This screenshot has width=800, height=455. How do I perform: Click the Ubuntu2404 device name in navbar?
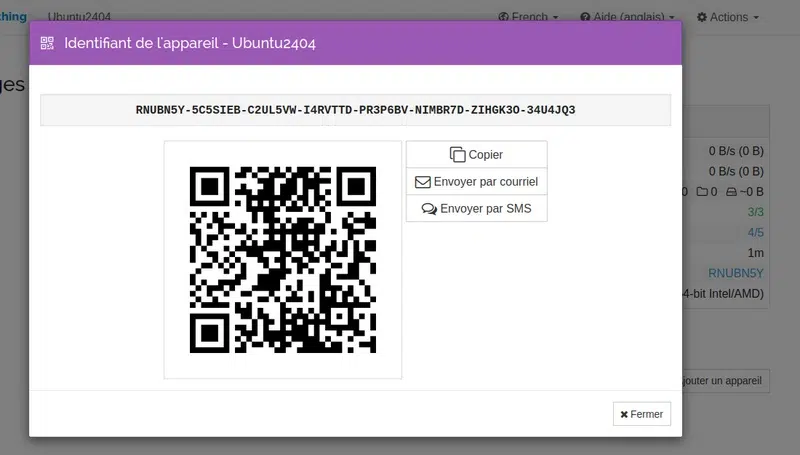coord(79,17)
